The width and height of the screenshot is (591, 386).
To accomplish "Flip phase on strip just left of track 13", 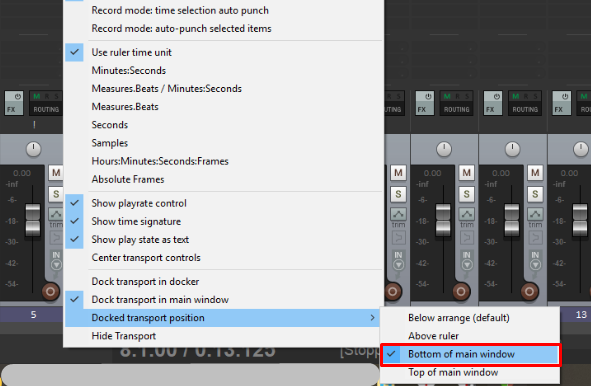I will 535,237.
